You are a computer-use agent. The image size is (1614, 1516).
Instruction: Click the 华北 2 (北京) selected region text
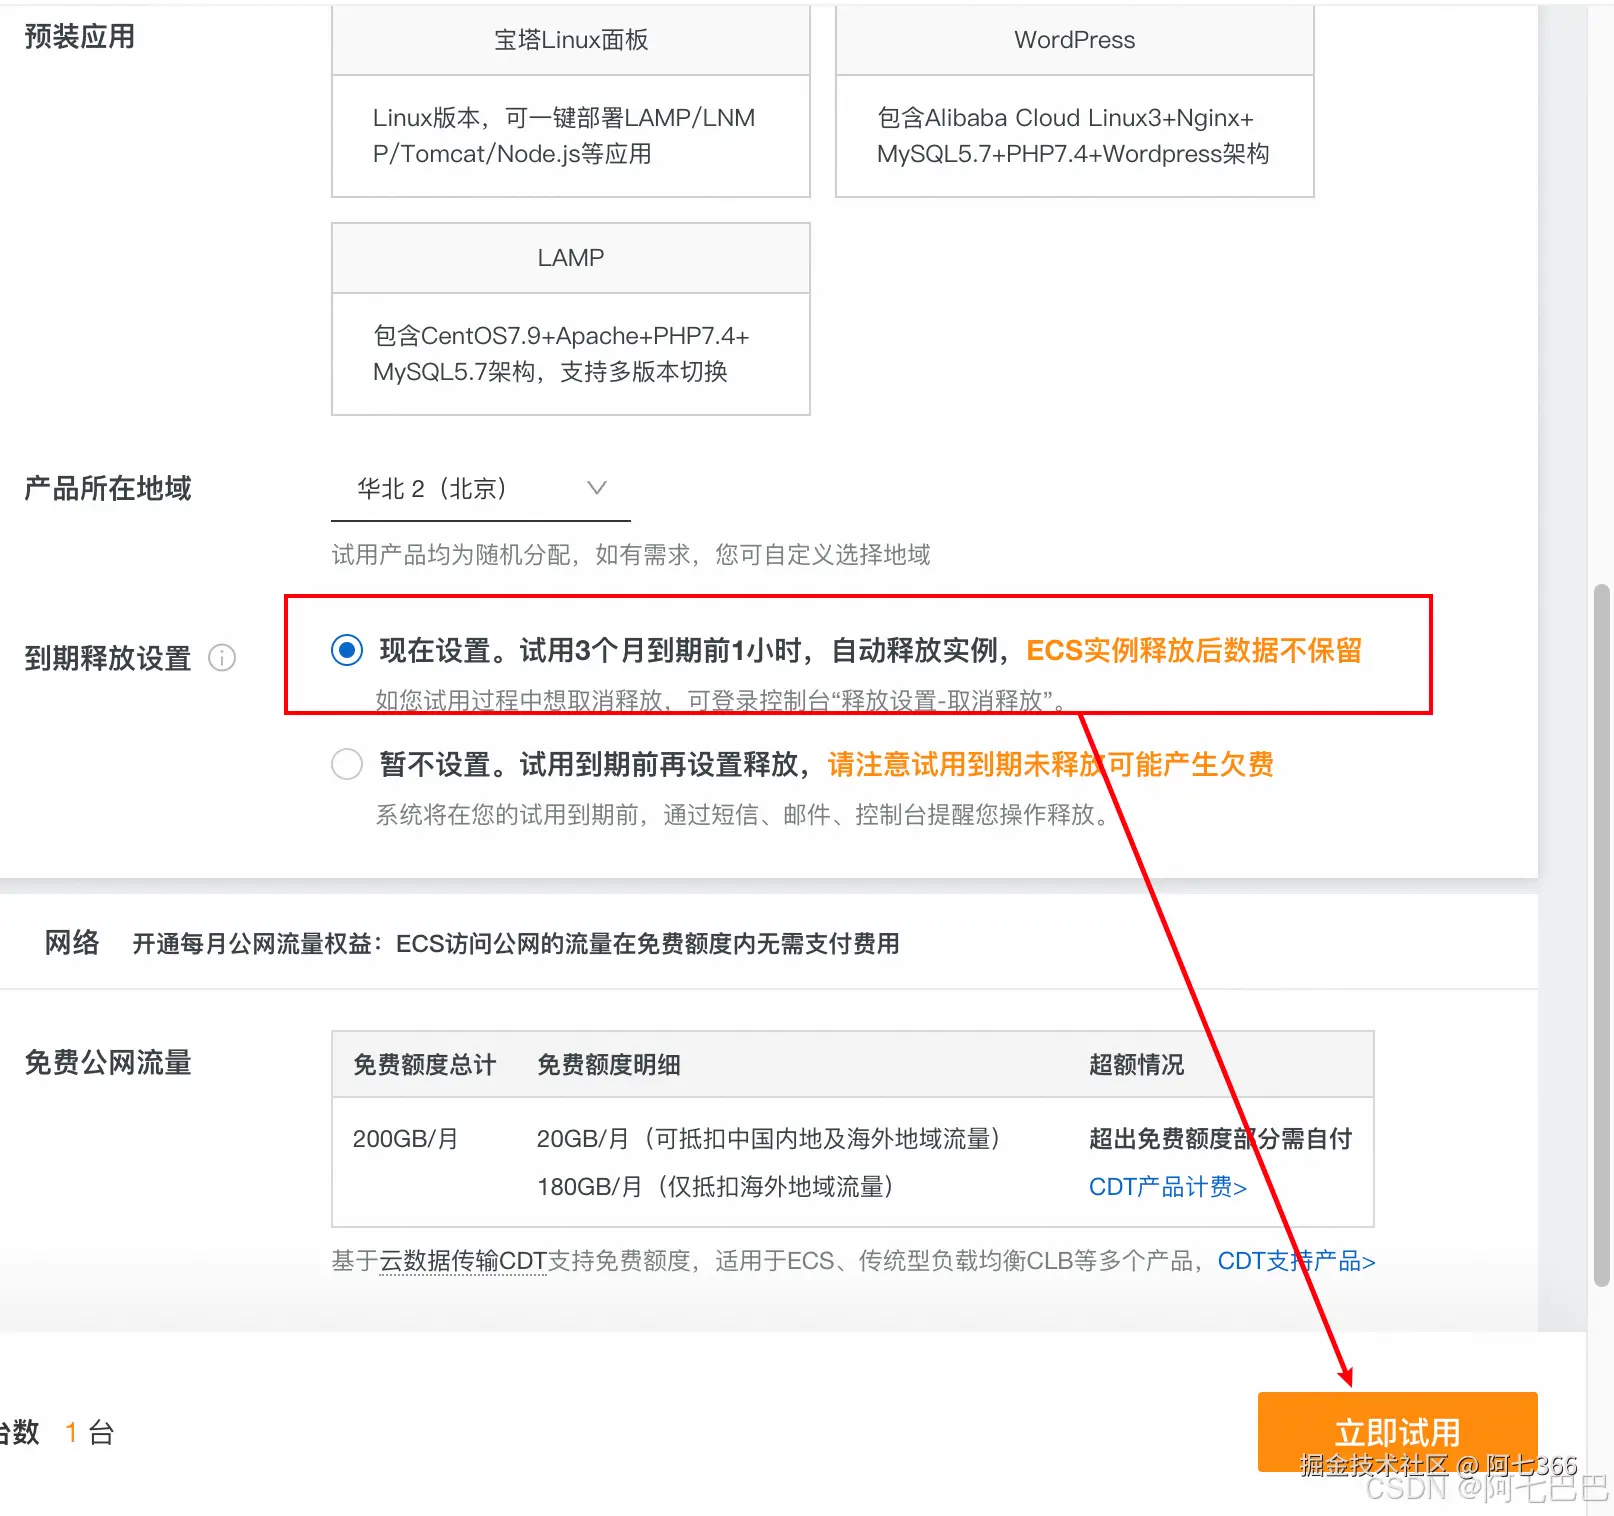[432, 489]
